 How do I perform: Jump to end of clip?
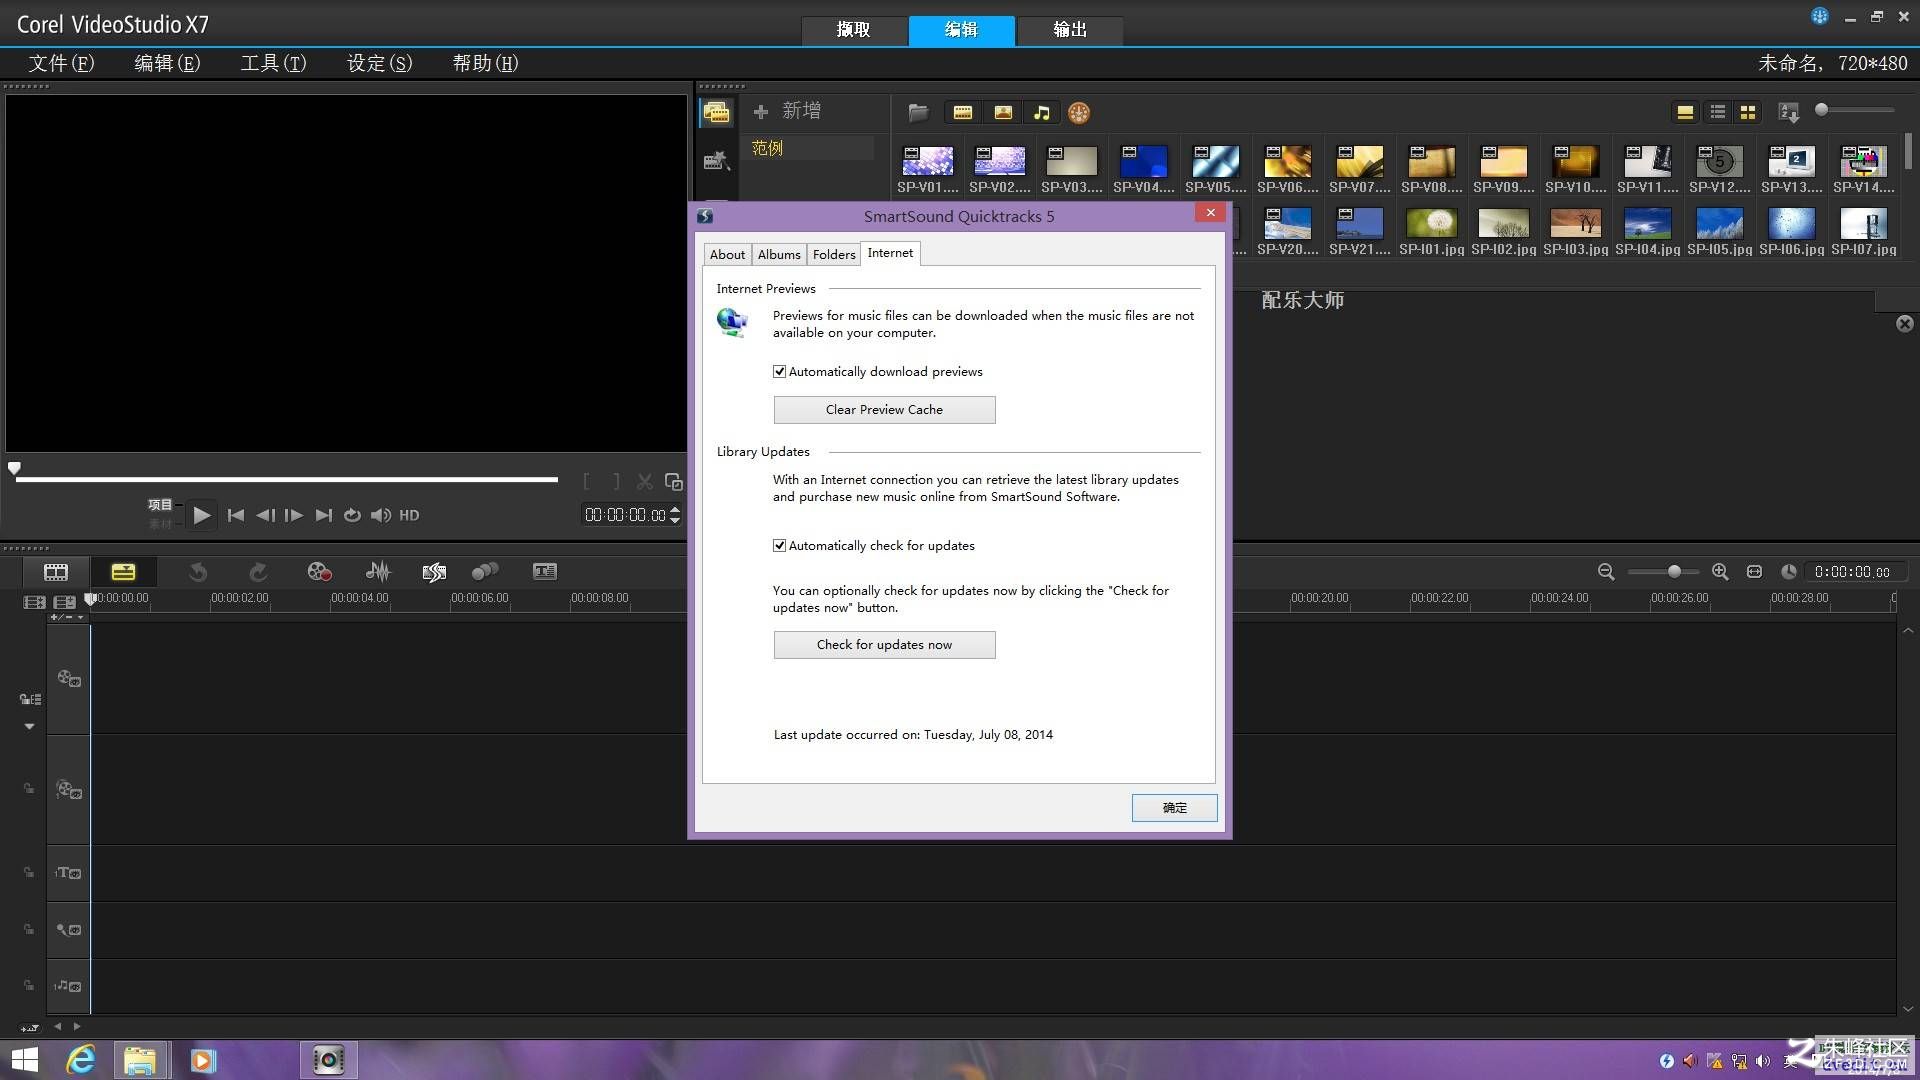[x=323, y=515]
